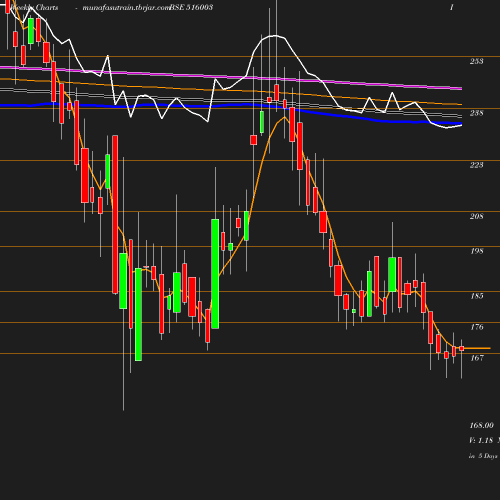Click the 'in 5 Days' label
This screenshot has height=500, width=500.
click(483, 456)
